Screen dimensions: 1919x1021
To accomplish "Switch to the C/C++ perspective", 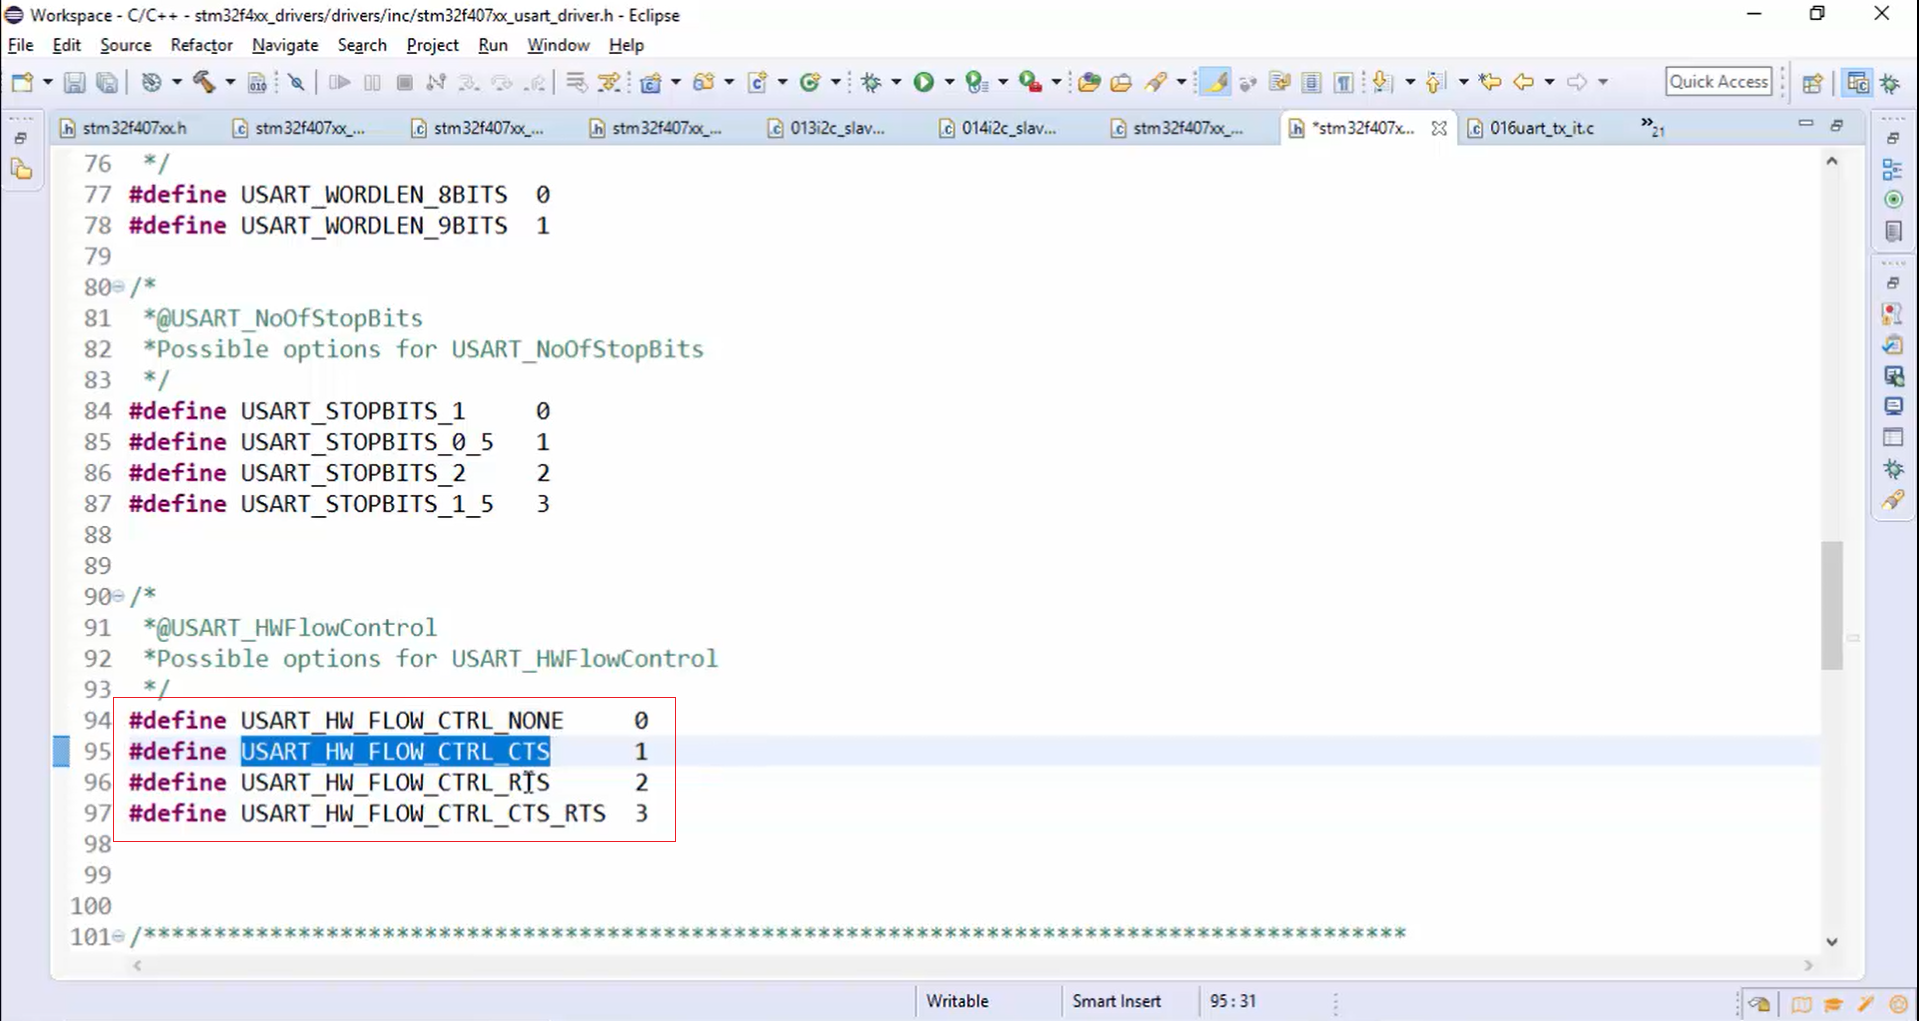I will (1858, 82).
